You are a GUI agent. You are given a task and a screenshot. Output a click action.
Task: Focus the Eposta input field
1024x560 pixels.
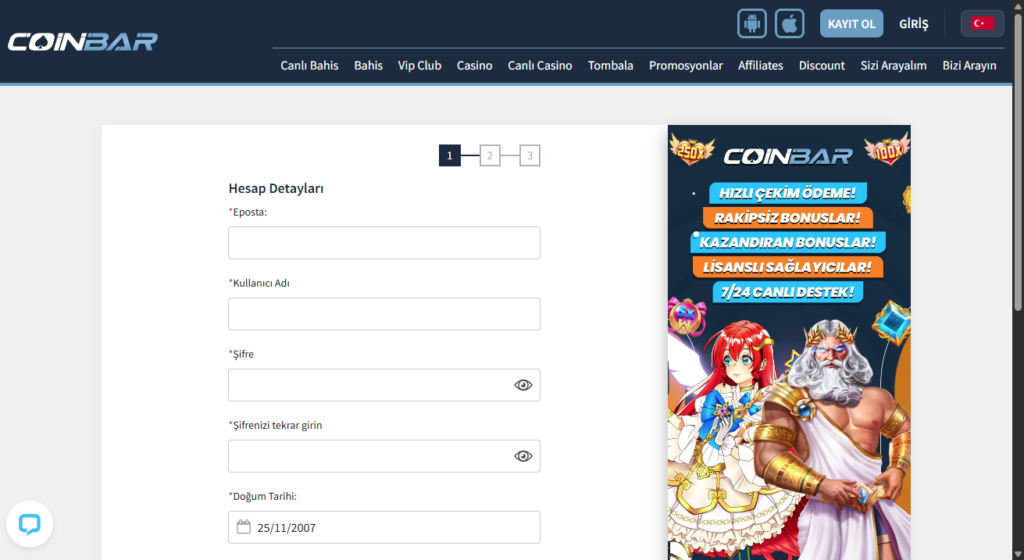pos(384,243)
